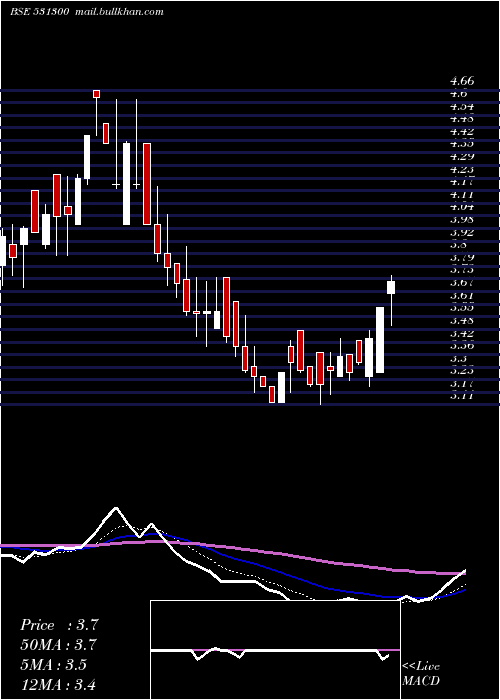Select the 3.61 price axis label

coord(462,296)
